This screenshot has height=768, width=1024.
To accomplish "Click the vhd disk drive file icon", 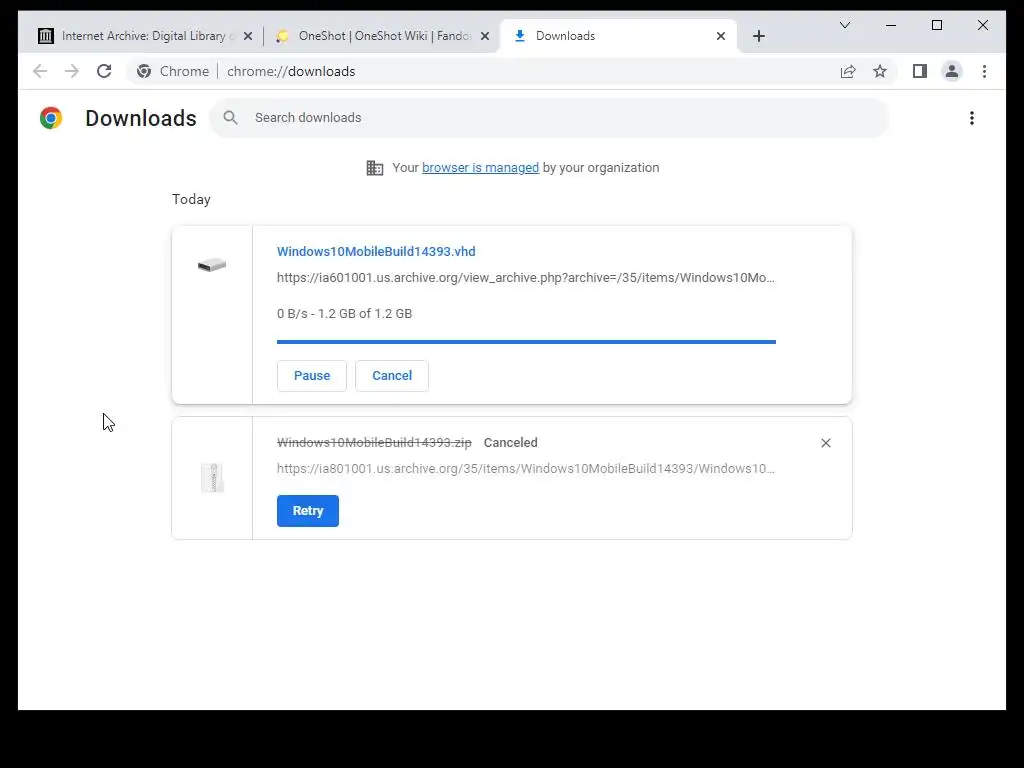I will [x=212, y=264].
